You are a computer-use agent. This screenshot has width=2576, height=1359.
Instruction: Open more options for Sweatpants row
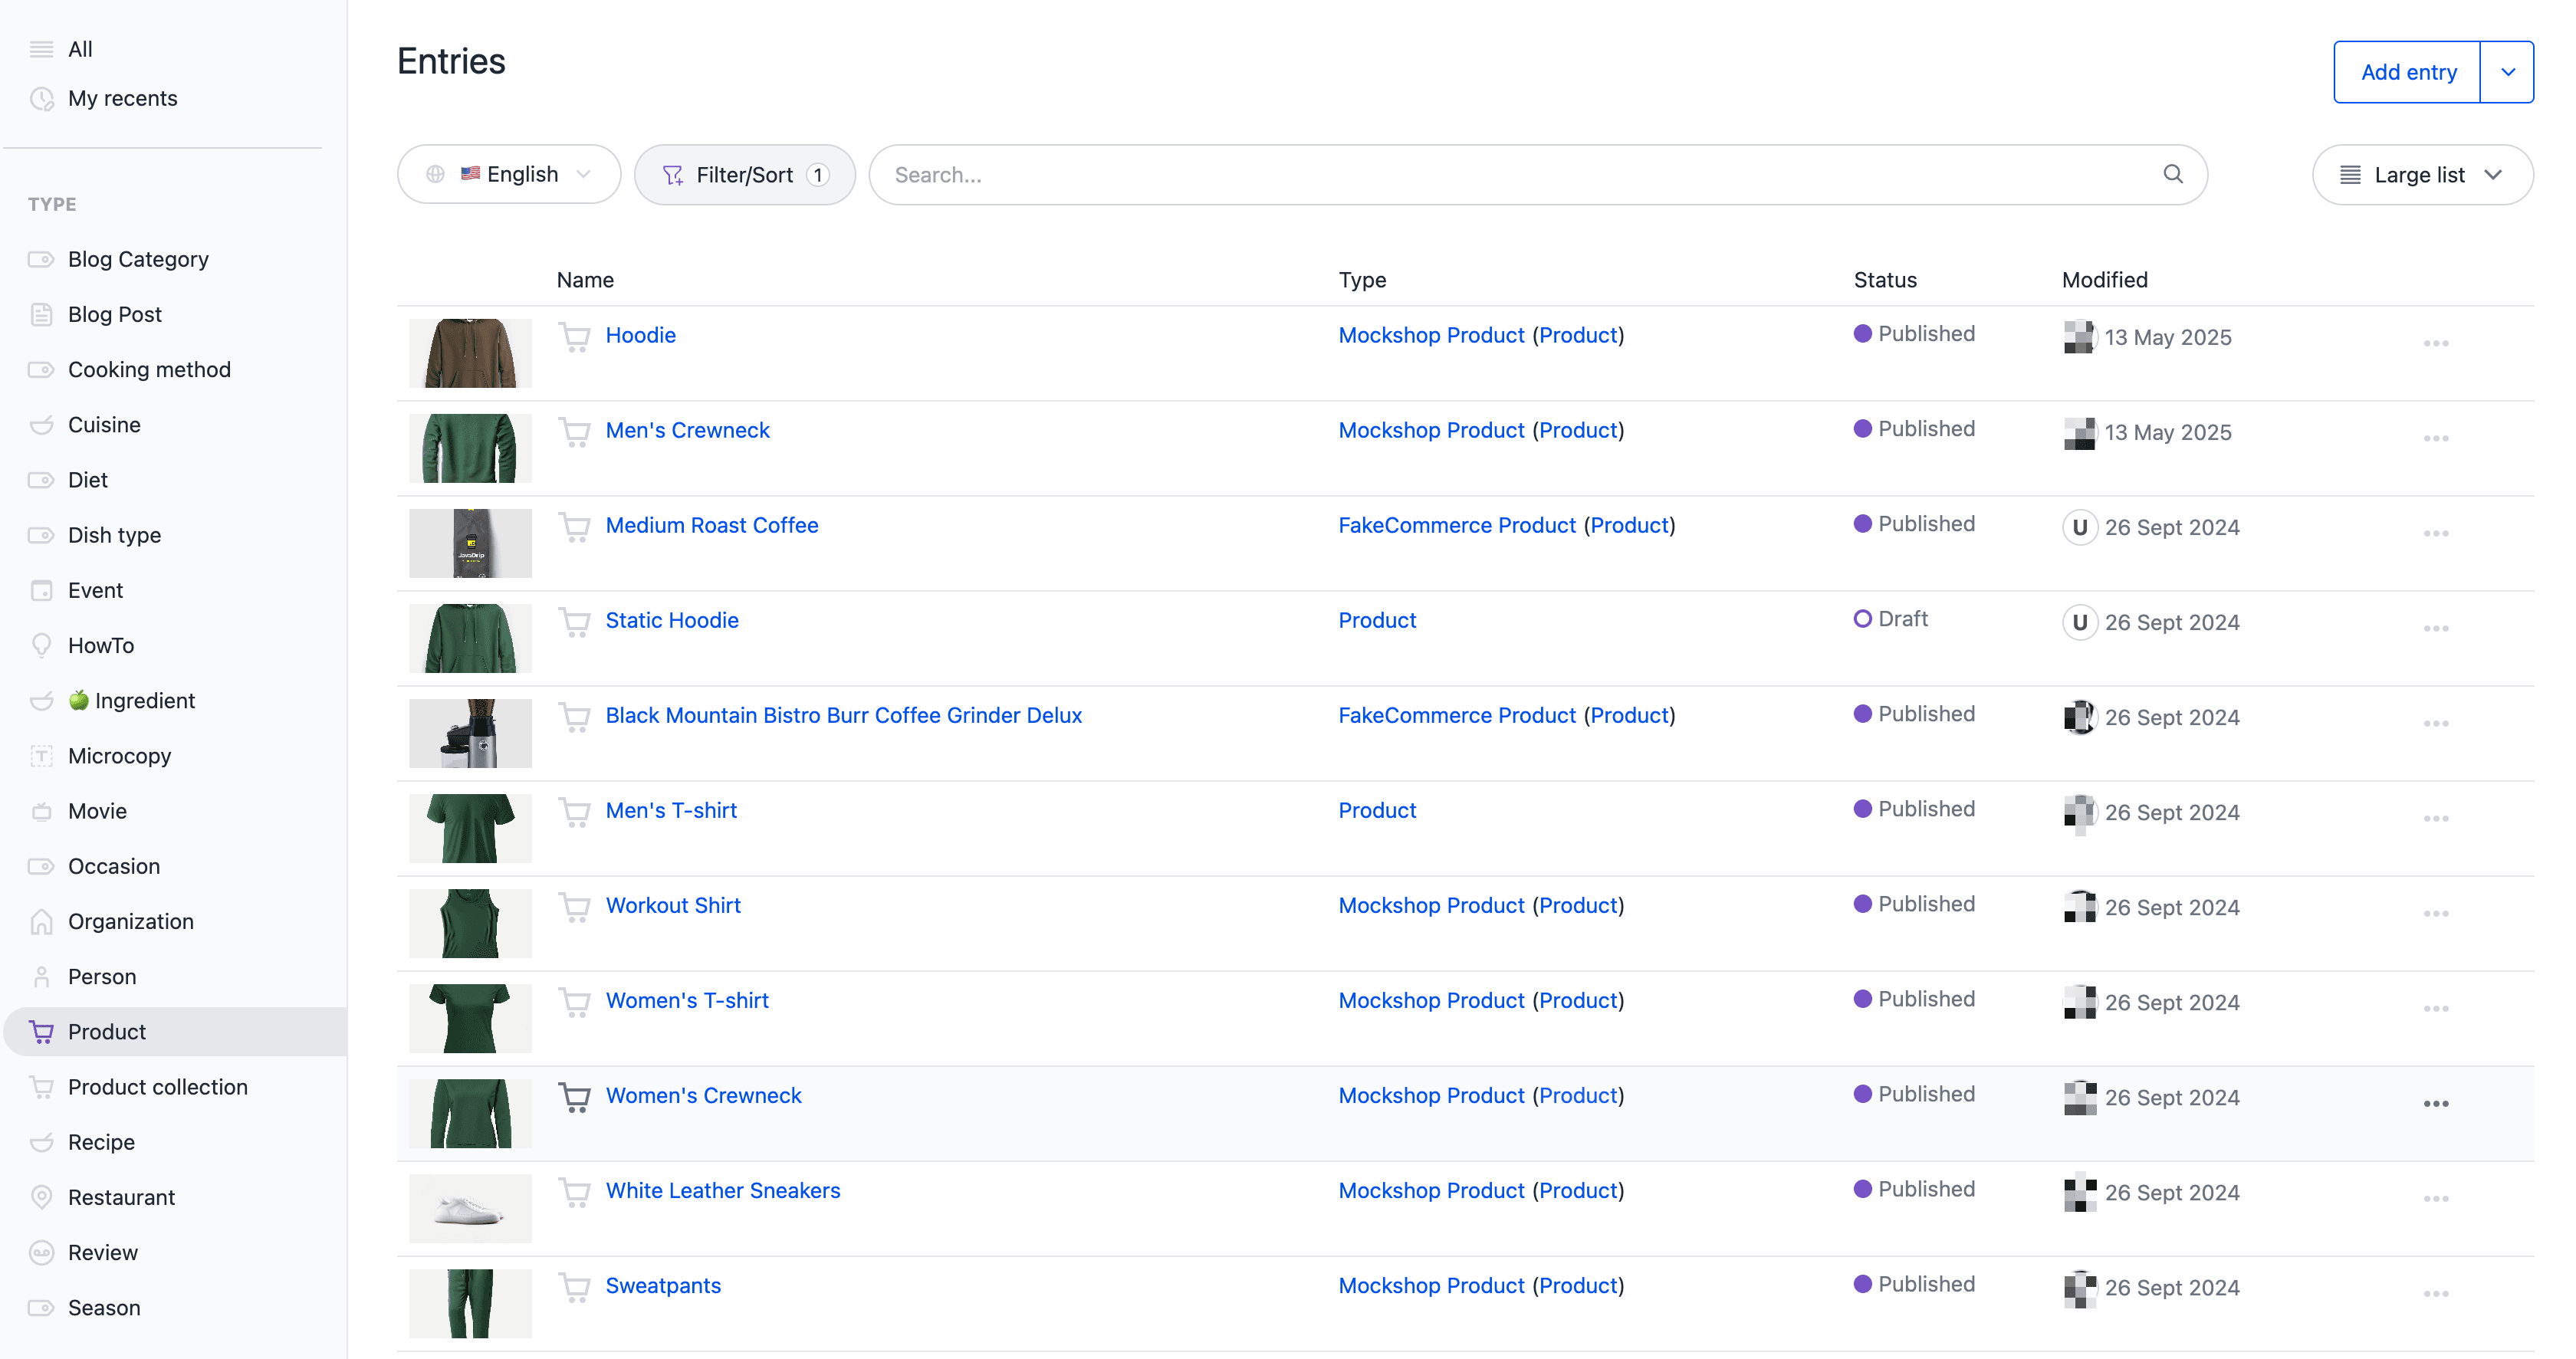point(2435,1293)
